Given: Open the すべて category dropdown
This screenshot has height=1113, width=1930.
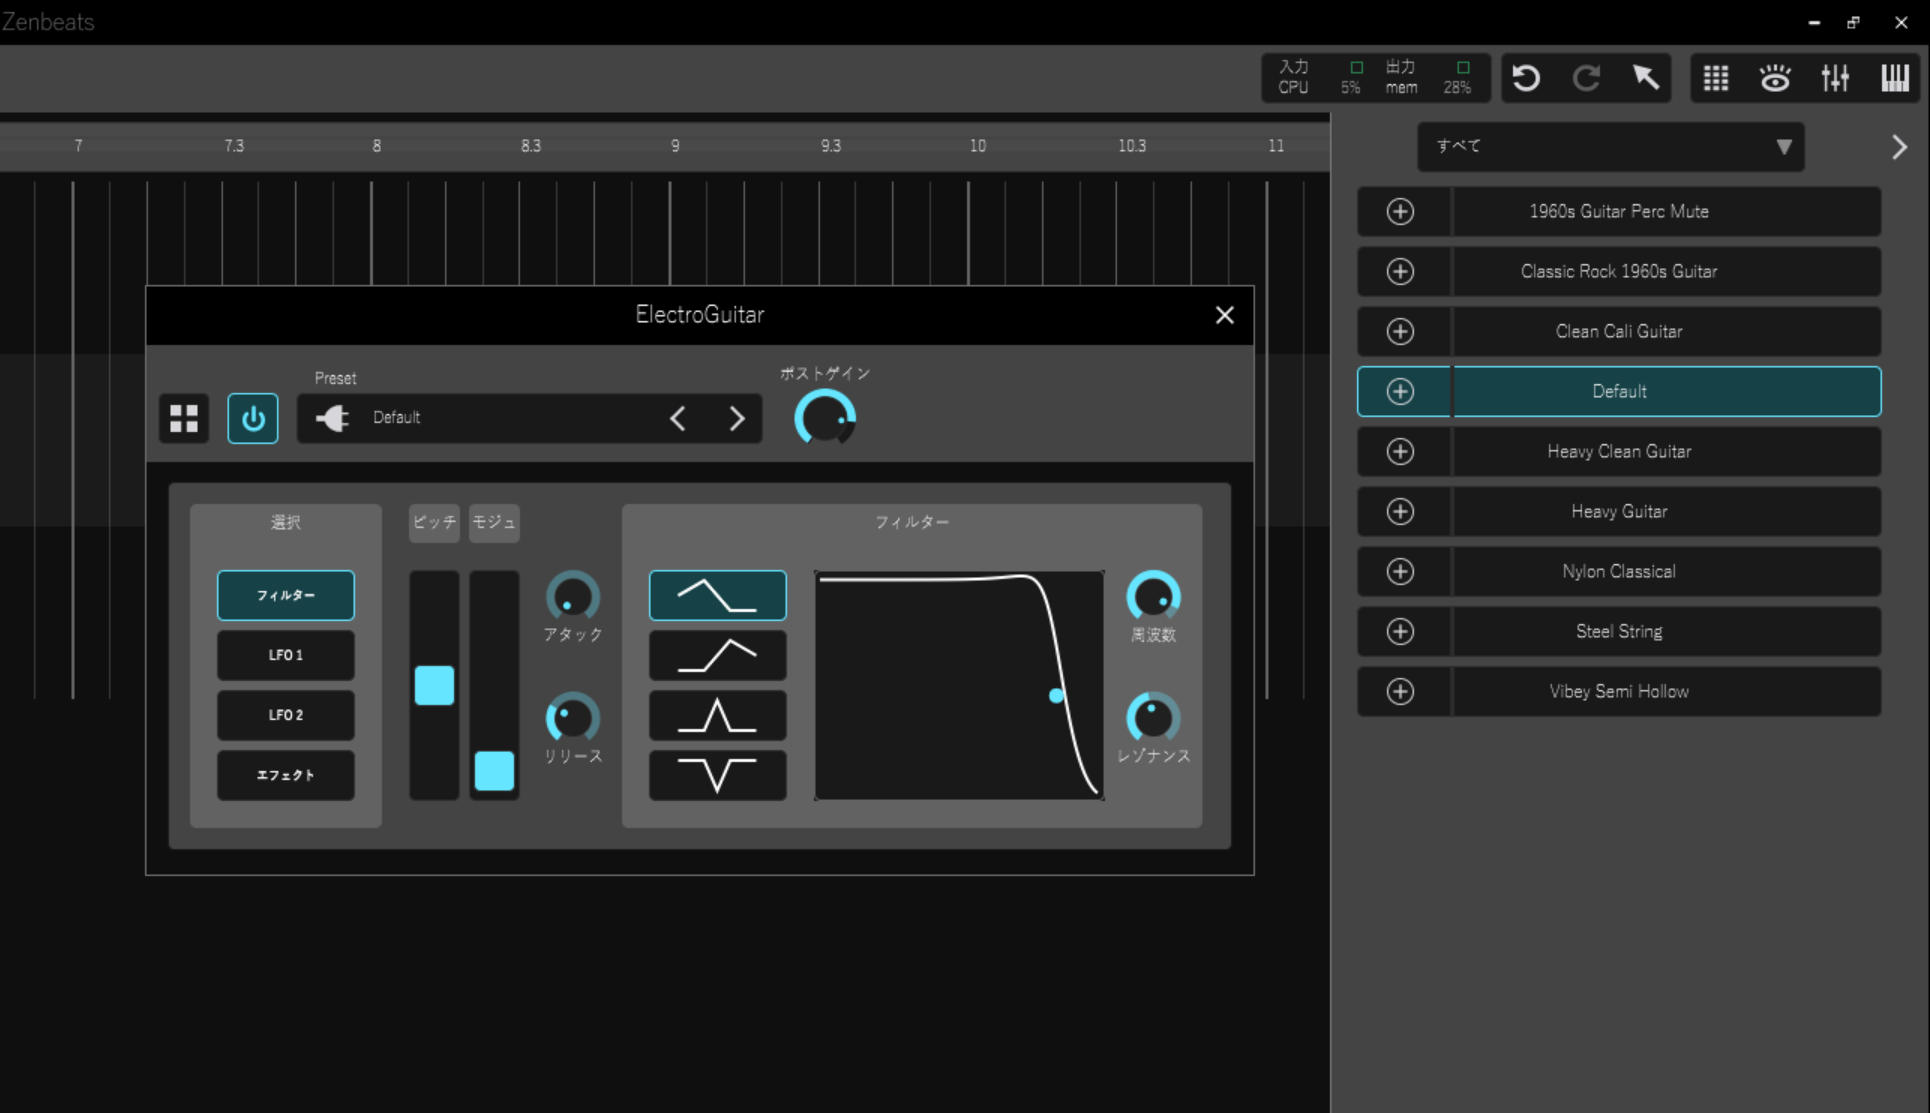Looking at the screenshot, I should tap(1611, 147).
